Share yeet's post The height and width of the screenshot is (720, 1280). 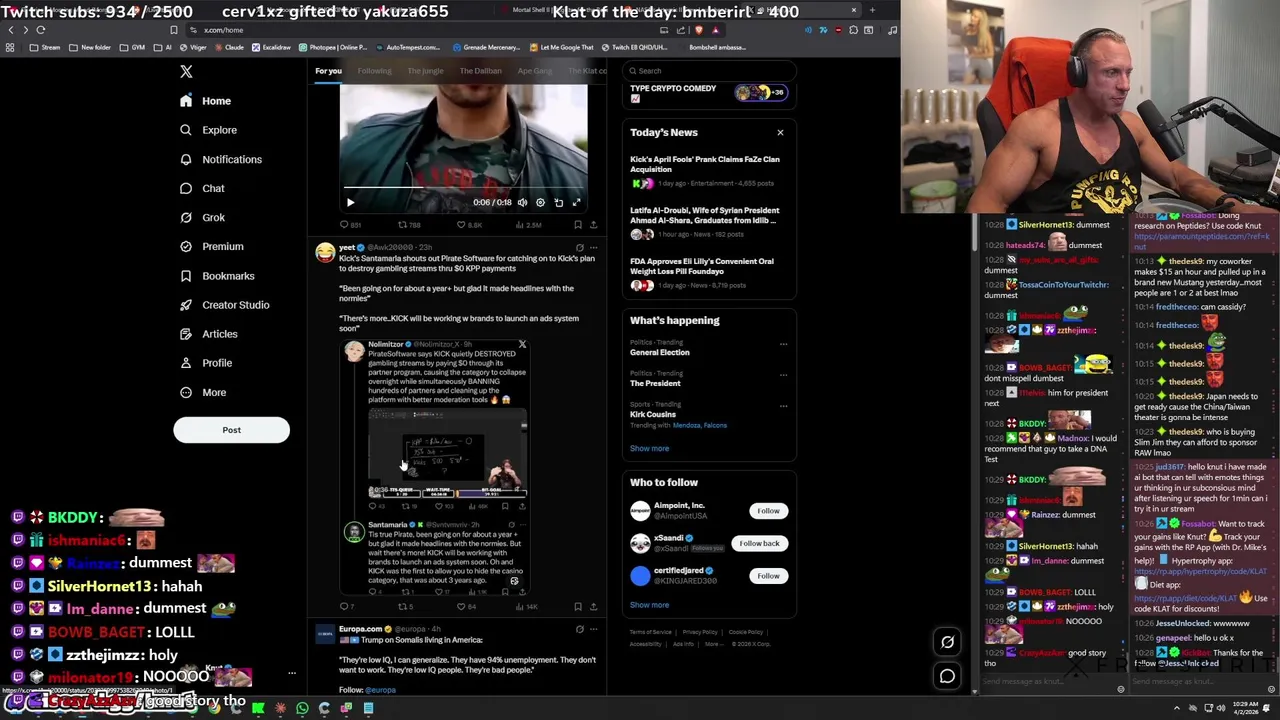[593, 606]
